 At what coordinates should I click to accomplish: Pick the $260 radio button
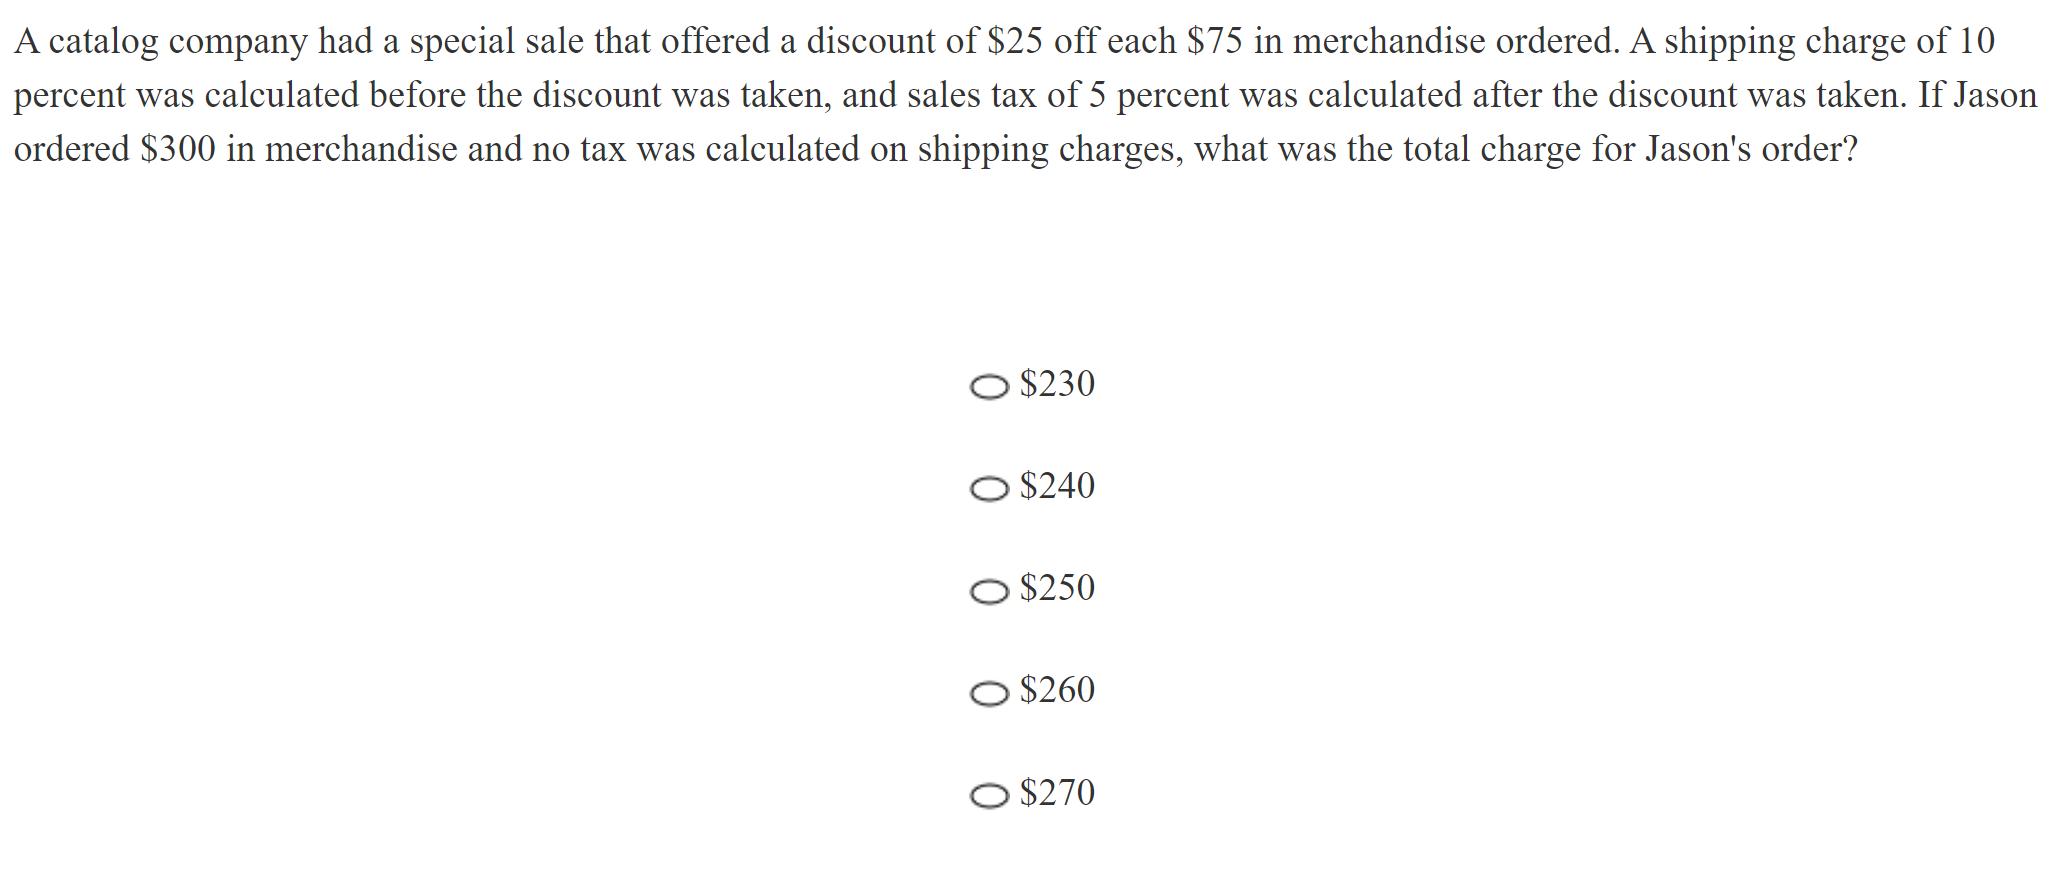[989, 694]
